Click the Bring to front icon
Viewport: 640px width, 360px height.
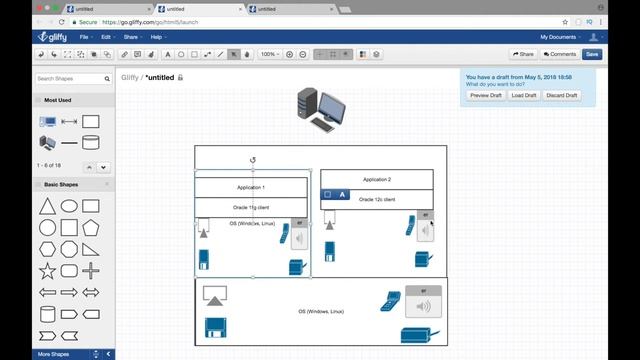94,54
